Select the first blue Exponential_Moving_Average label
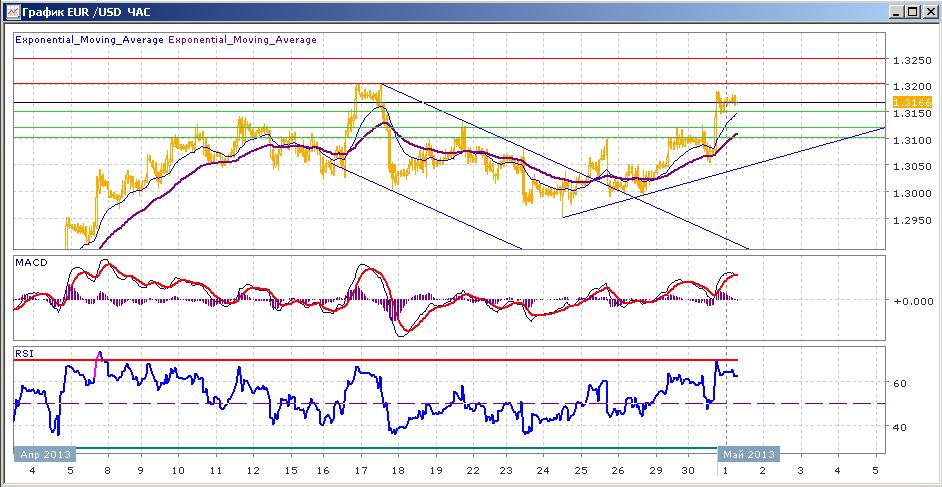Screen dimensions: 942x487 [89, 40]
